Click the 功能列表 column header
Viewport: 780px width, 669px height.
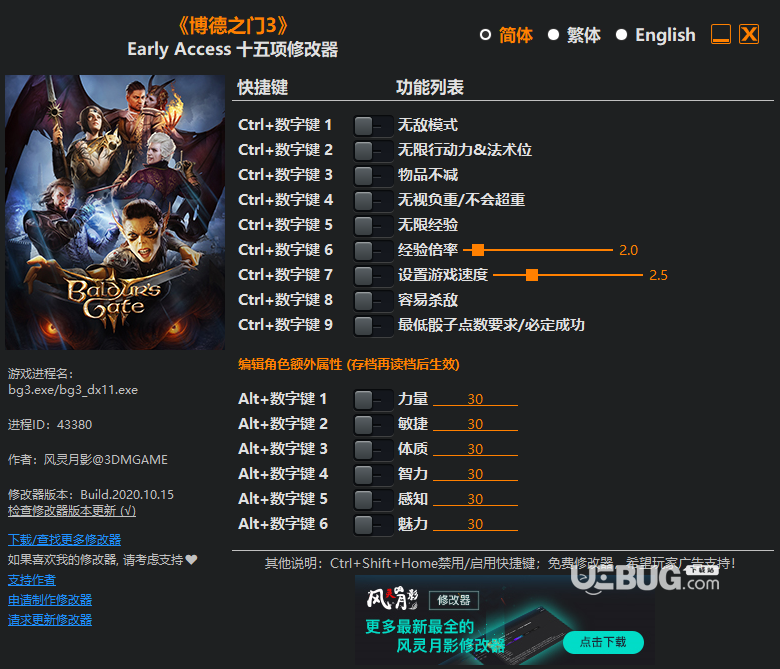point(430,88)
